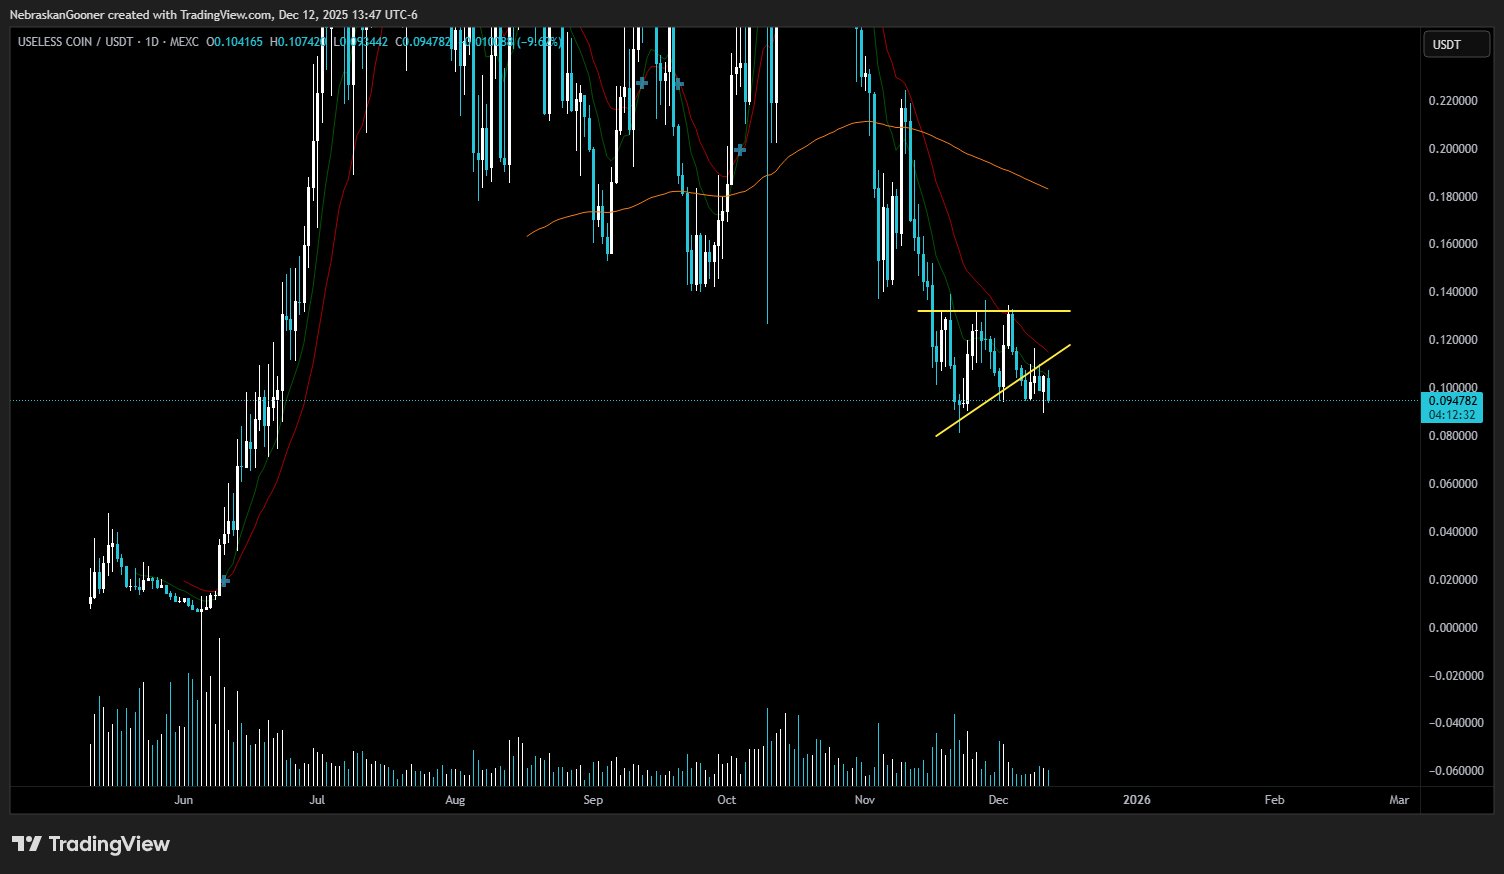
Task: Click the 2026 label on the time axis
Action: click(1137, 800)
